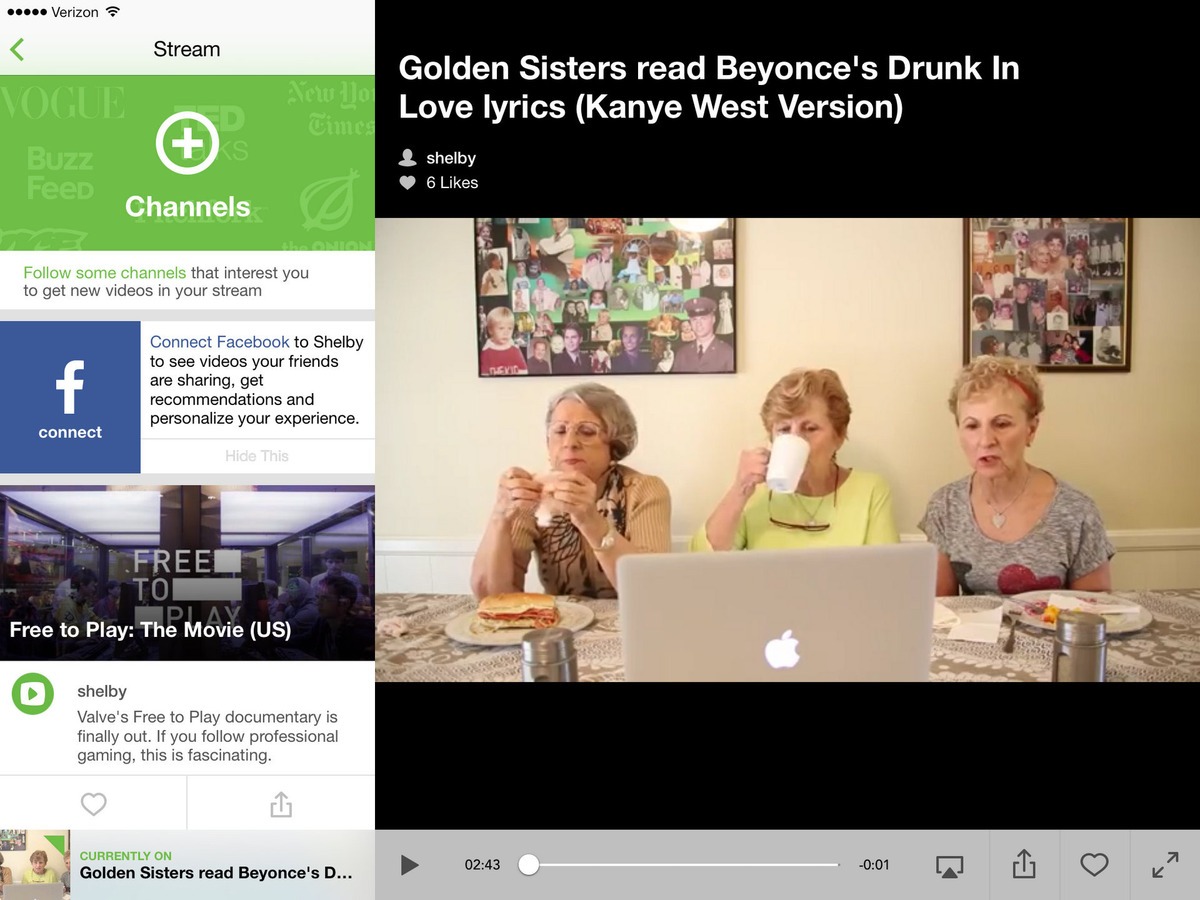
Task: Add channels with the plus circle icon
Action: [187, 143]
